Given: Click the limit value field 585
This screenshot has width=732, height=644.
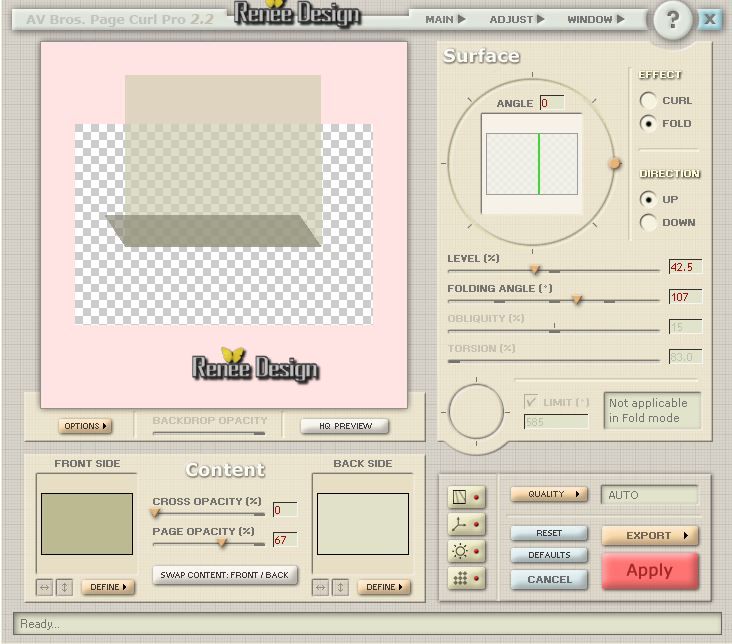Looking at the screenshot, I should tap(556, 422).
